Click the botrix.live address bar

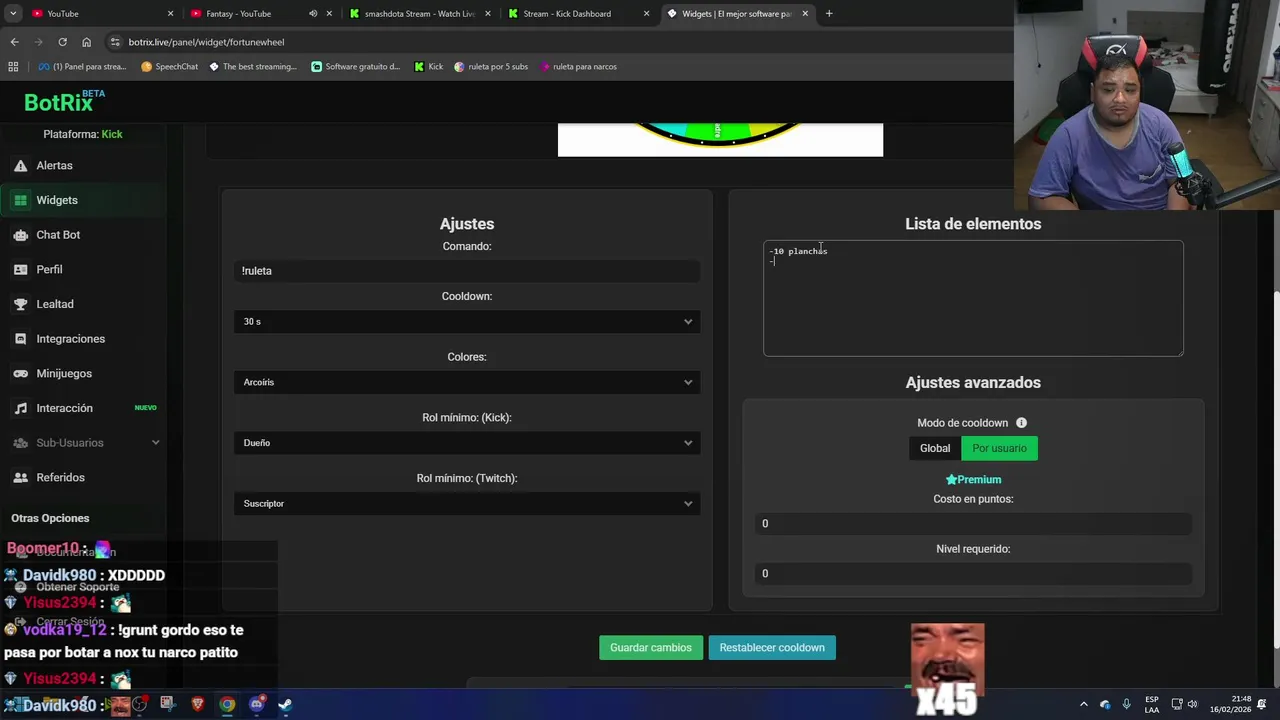[560, 42]
